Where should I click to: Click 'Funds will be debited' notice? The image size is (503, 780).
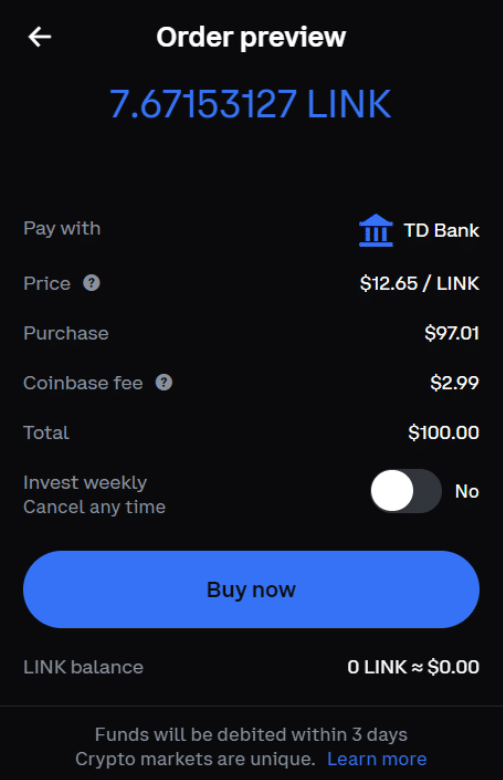click(251, 734)
